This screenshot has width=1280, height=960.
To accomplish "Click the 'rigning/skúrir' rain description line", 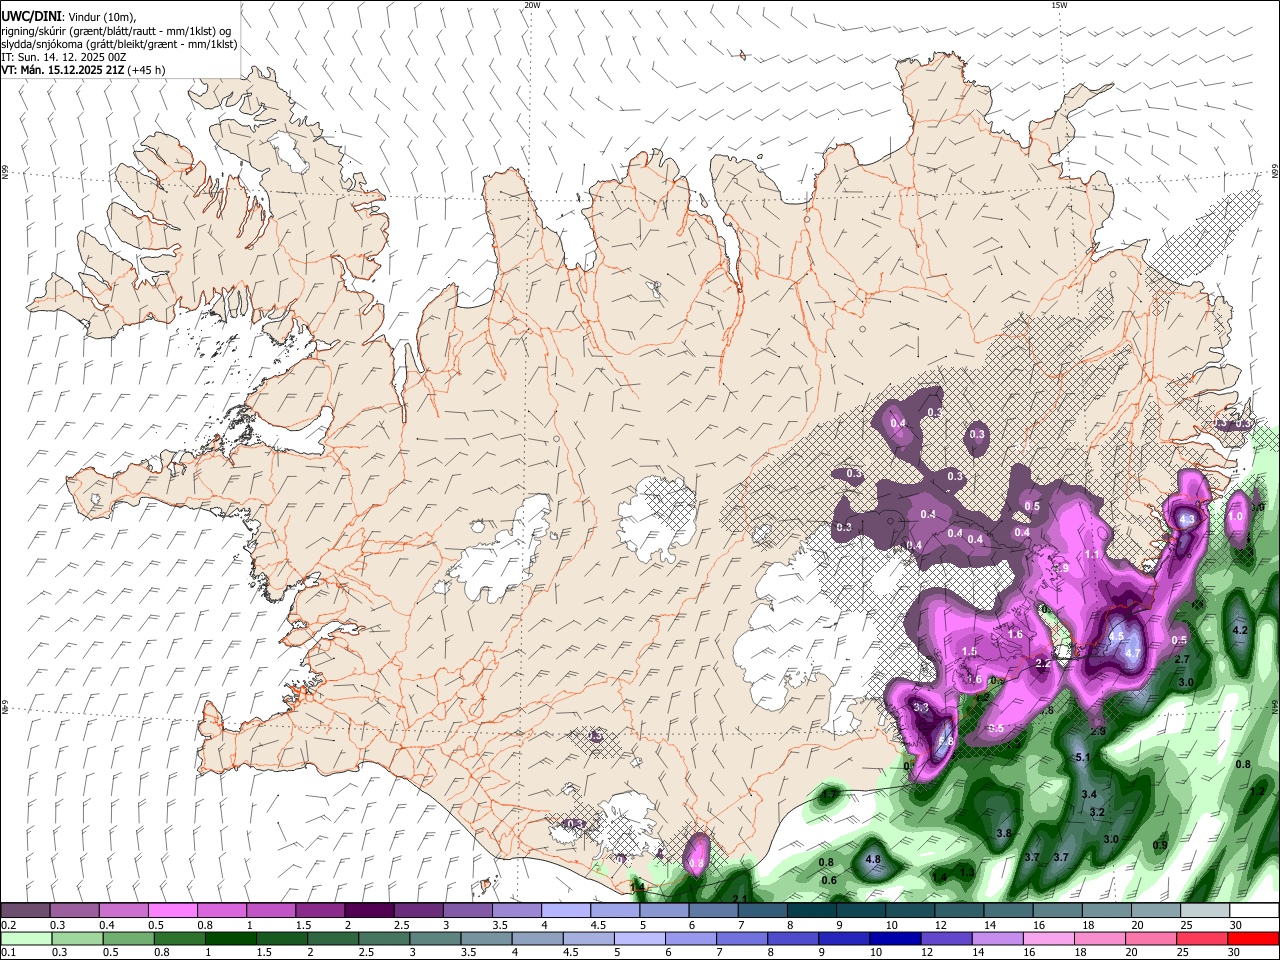I will 115,31.
